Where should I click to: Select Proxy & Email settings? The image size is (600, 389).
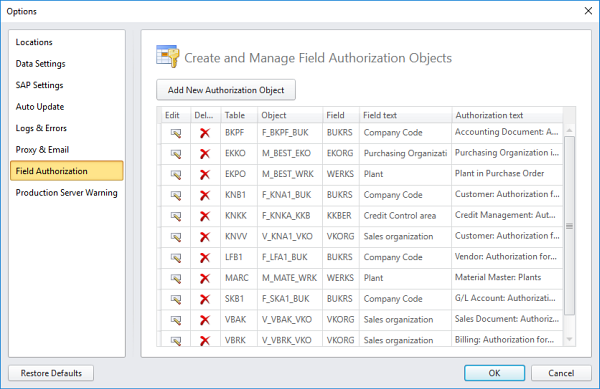67,150
